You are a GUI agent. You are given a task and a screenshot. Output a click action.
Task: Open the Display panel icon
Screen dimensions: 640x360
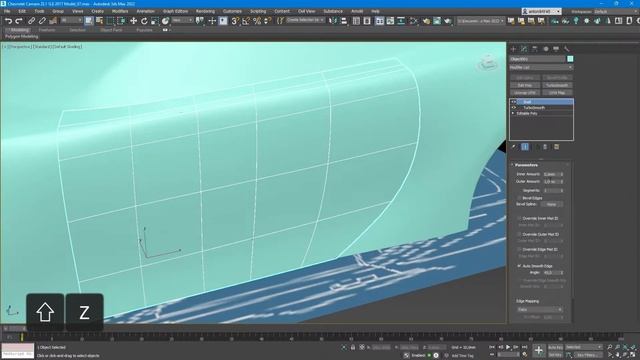[x=556, y=49]
